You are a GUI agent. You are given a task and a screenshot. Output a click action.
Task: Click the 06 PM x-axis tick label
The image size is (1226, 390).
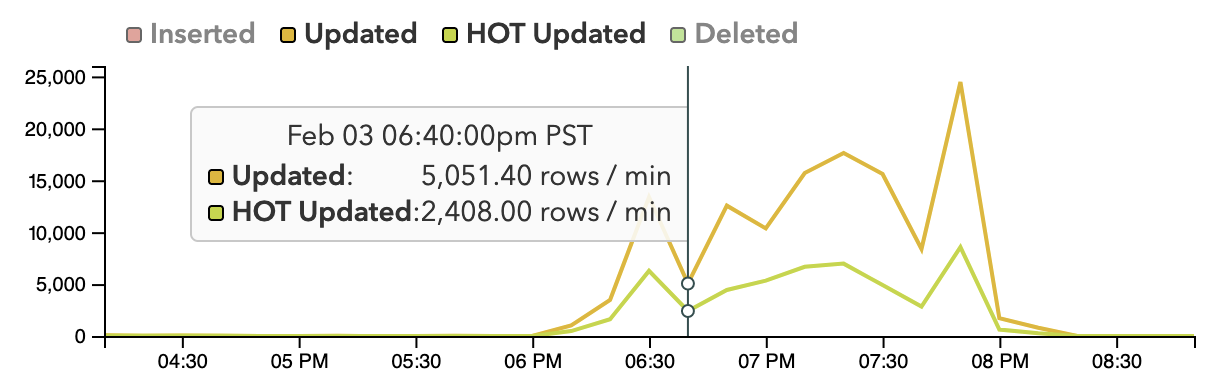(533, 361)
